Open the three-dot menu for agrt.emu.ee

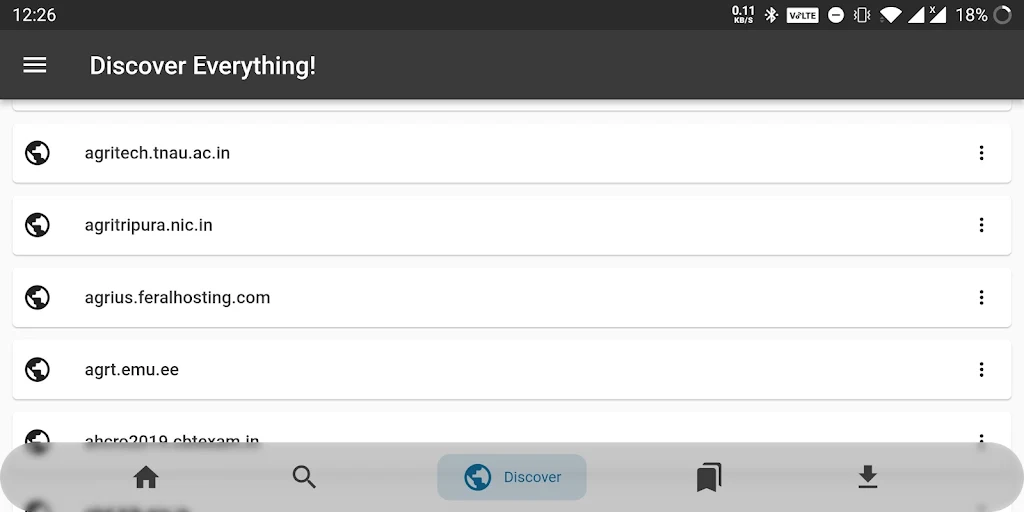981,369
